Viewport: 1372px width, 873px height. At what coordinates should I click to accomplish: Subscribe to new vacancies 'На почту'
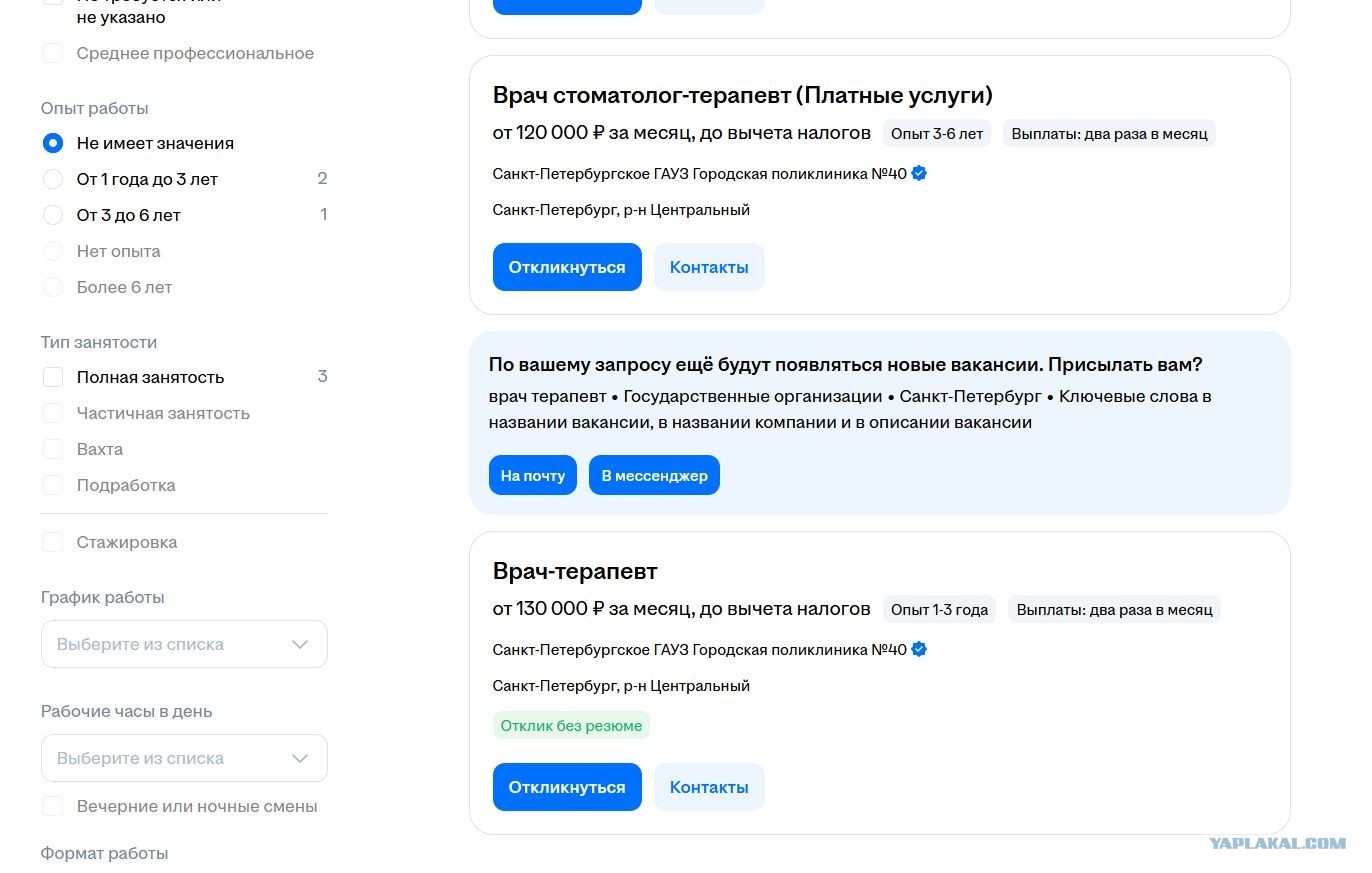[533, 475]
